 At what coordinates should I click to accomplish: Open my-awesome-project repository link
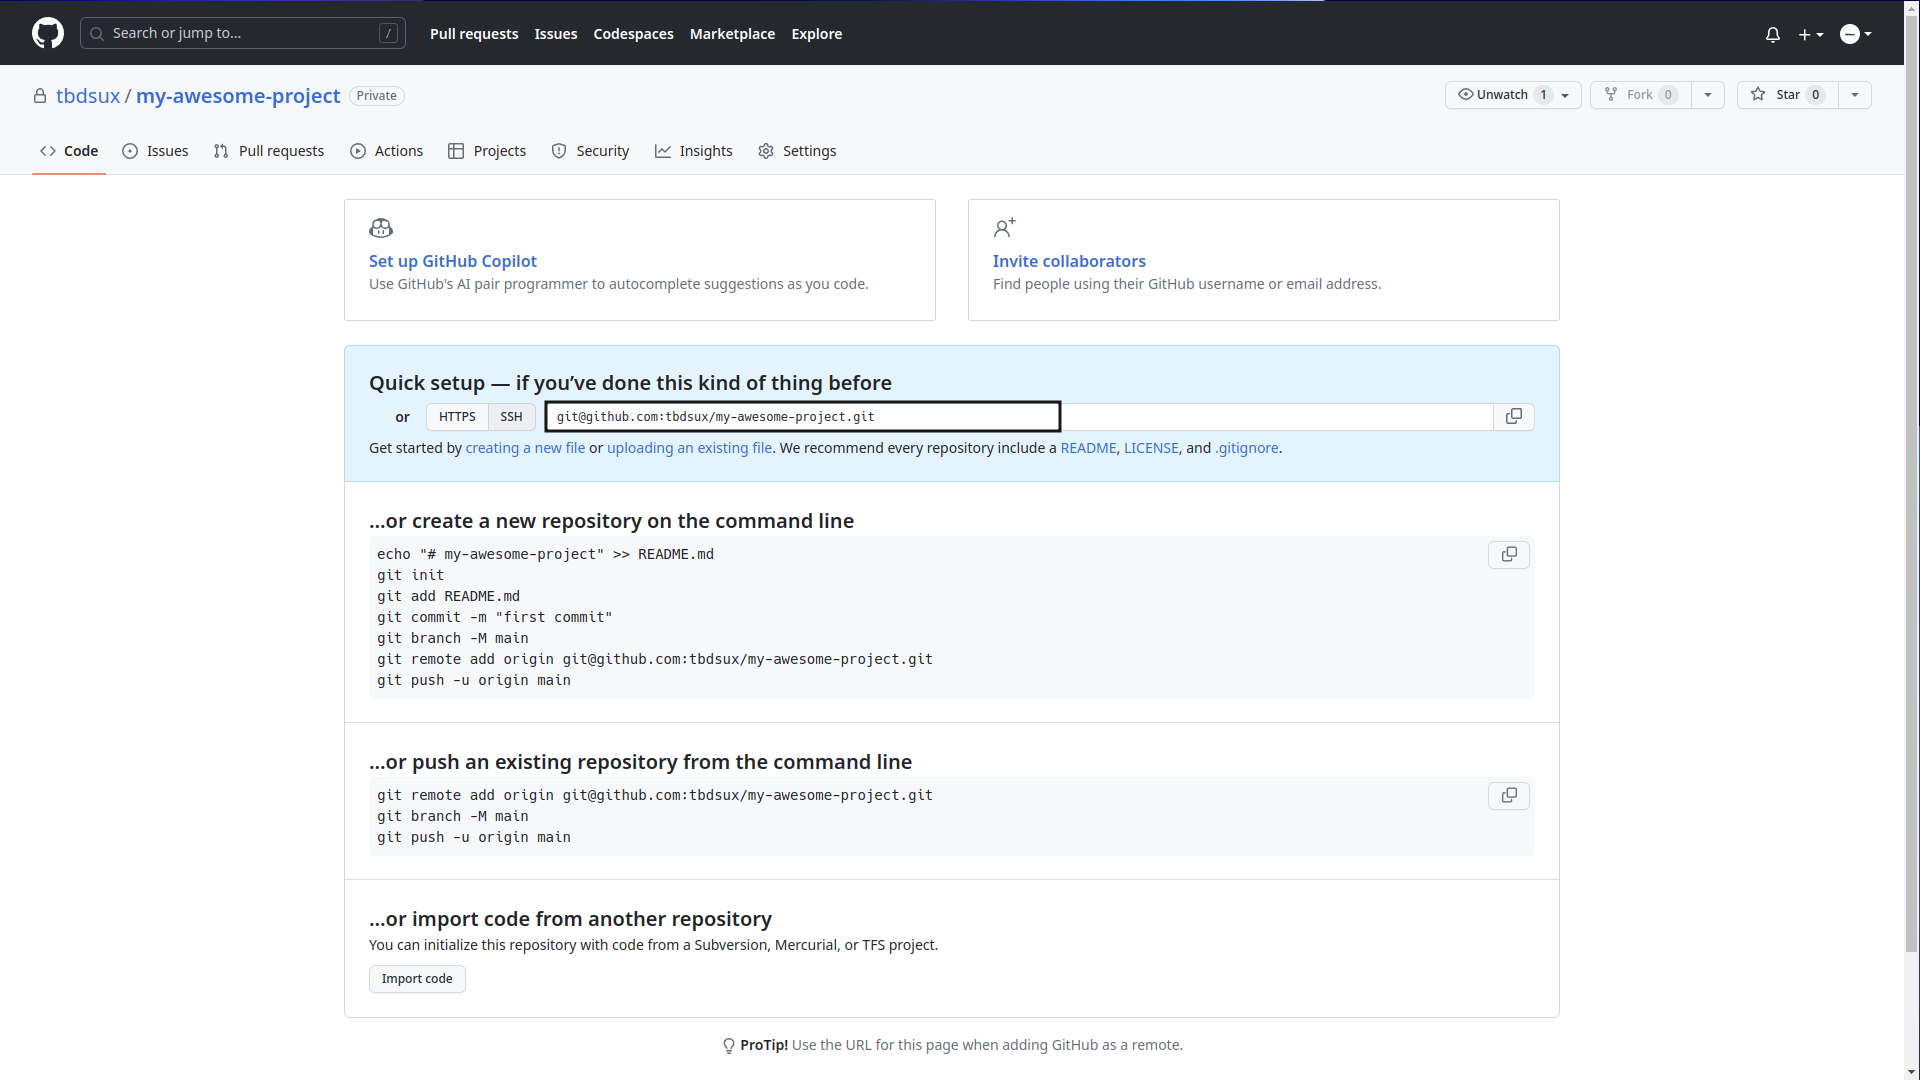238,96
